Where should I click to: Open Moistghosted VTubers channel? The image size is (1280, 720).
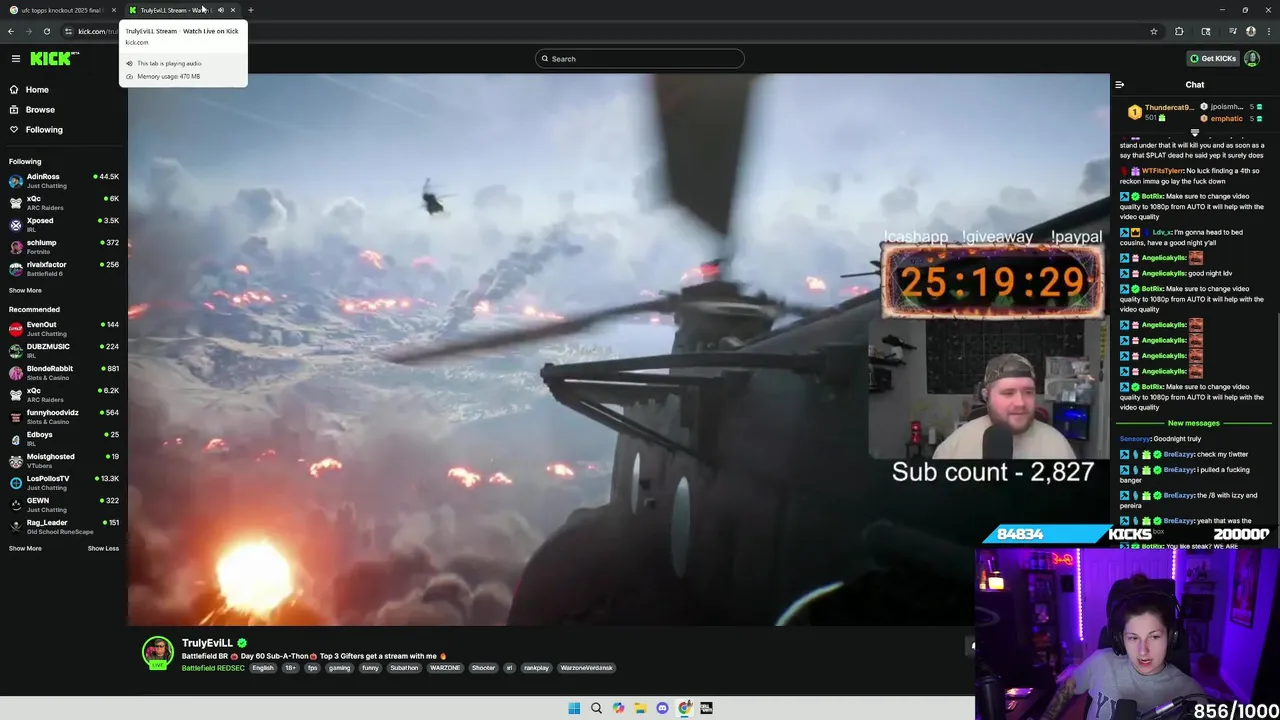[x=64, y=461]
